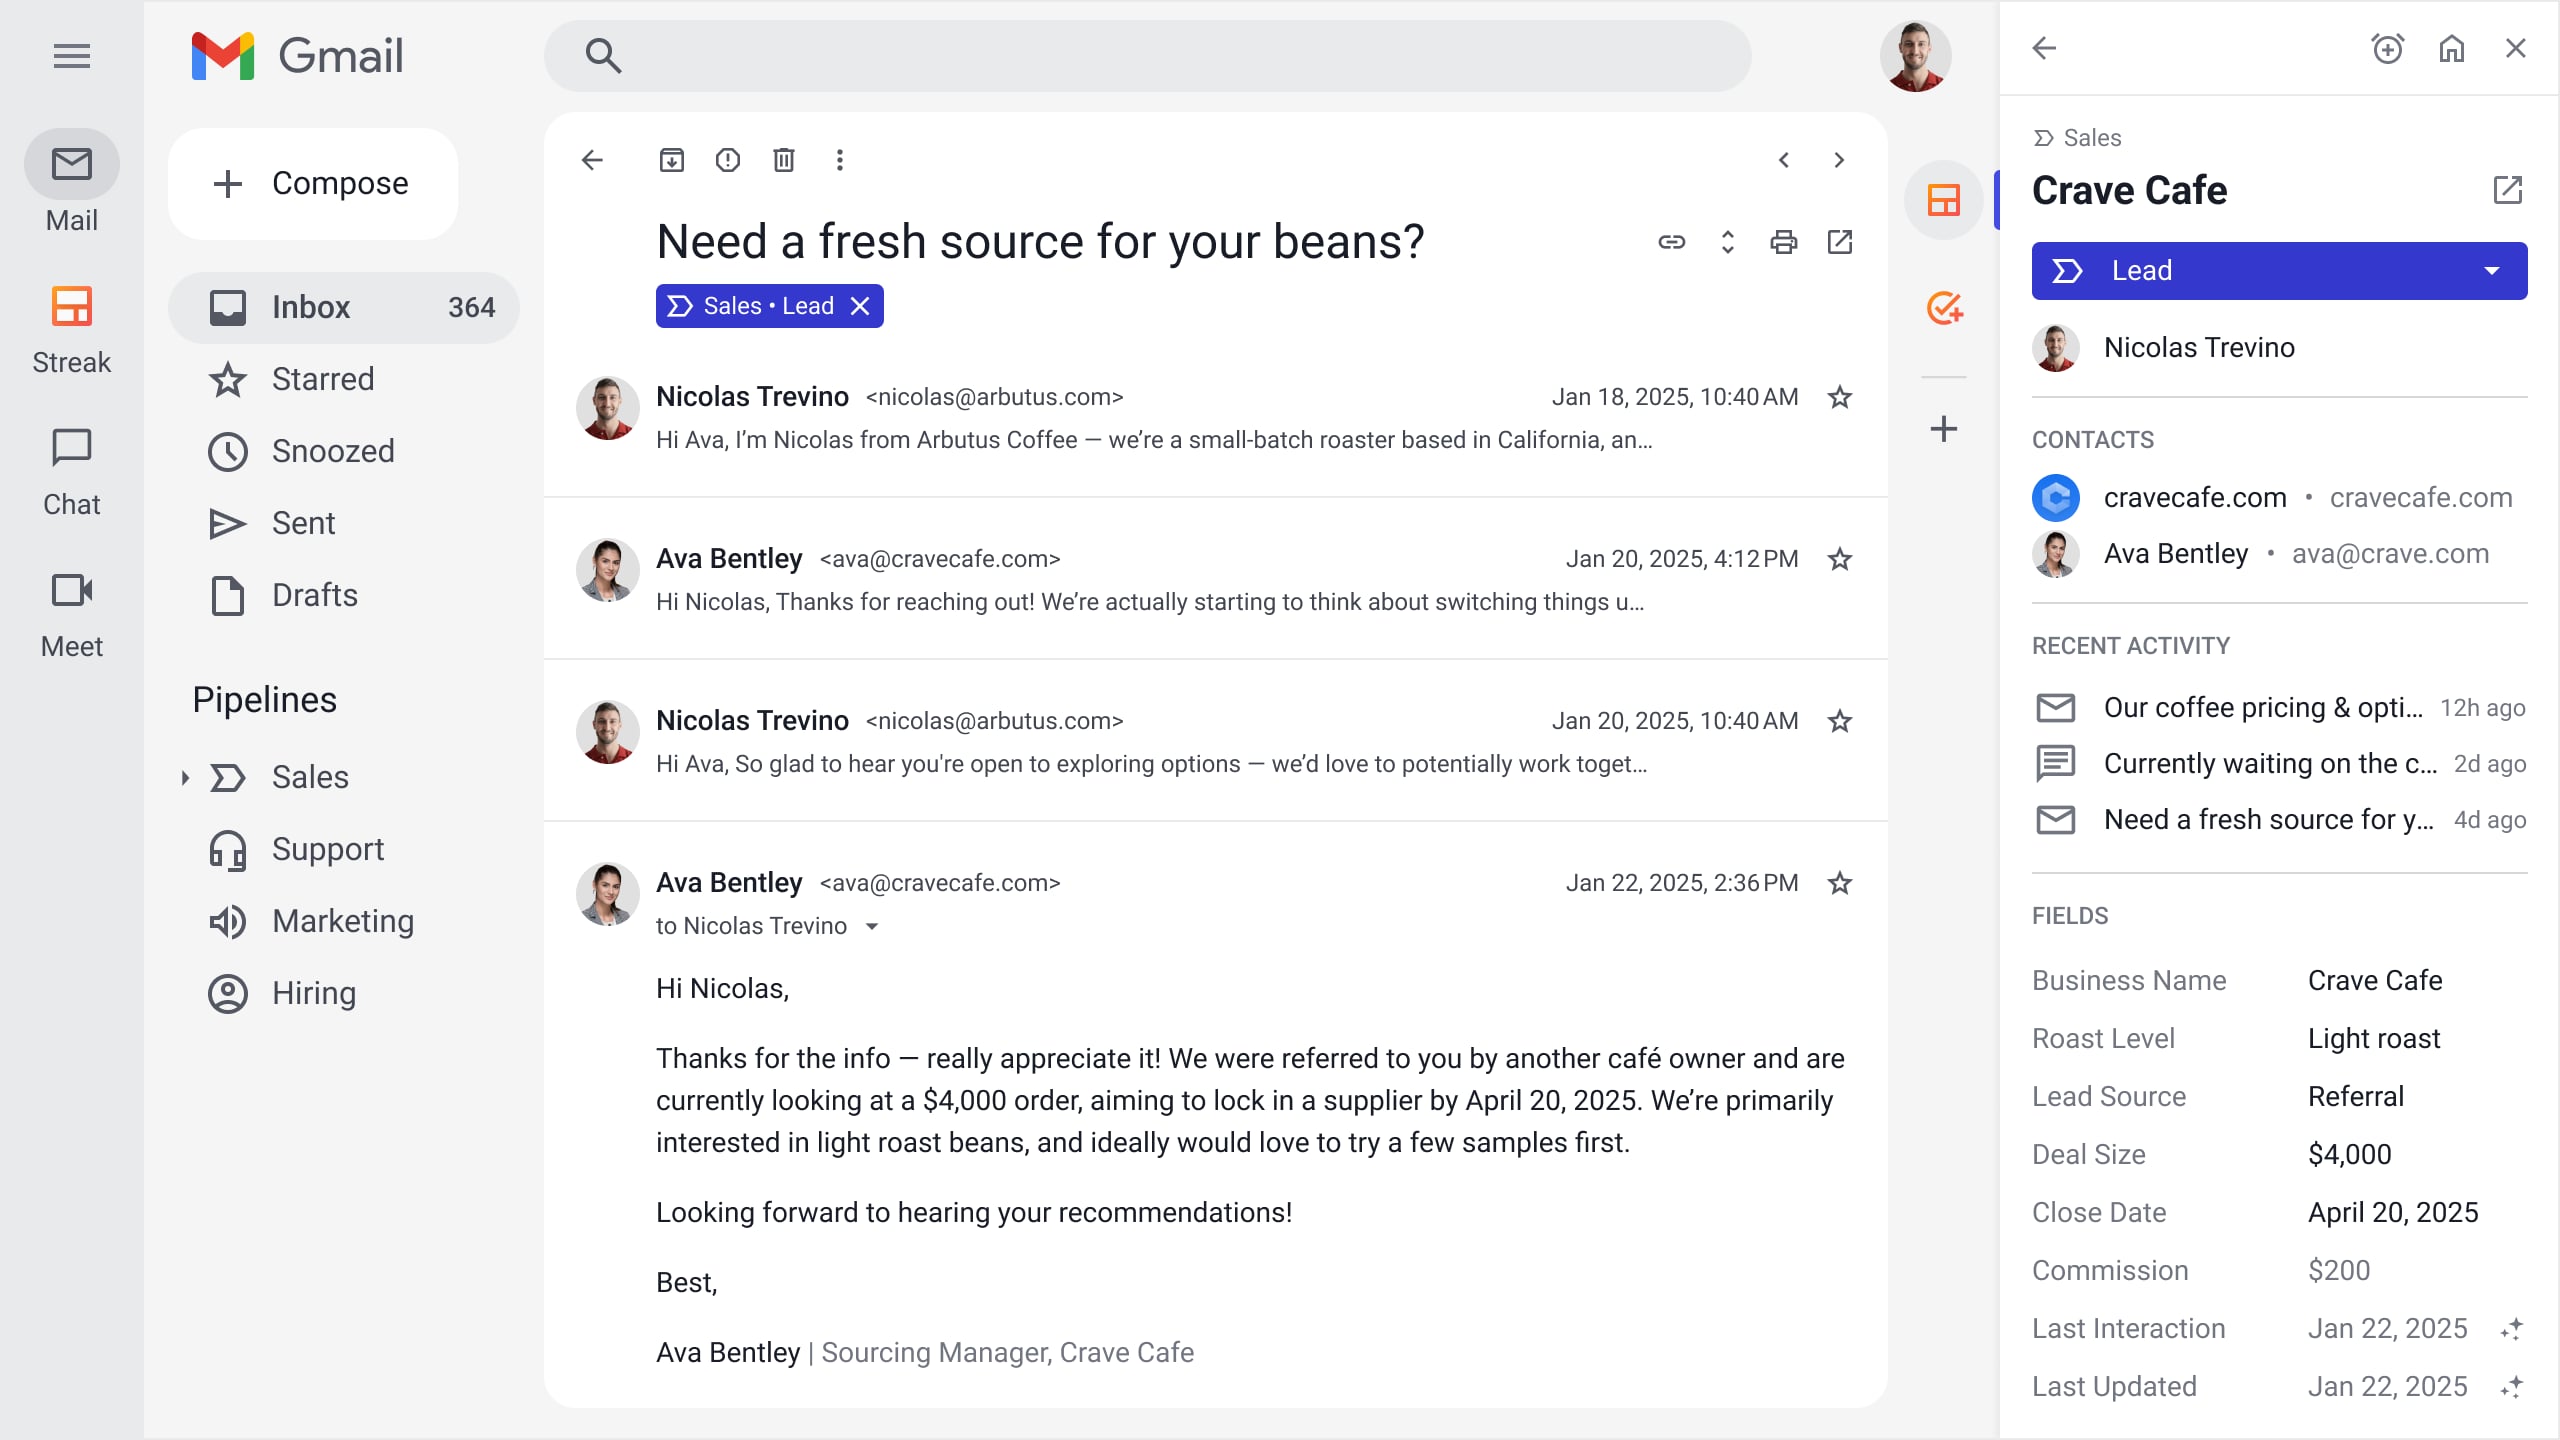Toggle star on Jan 20 4:12 PM message
The width and height of the screenshot is (2560, 1440).
point(1839,559)
